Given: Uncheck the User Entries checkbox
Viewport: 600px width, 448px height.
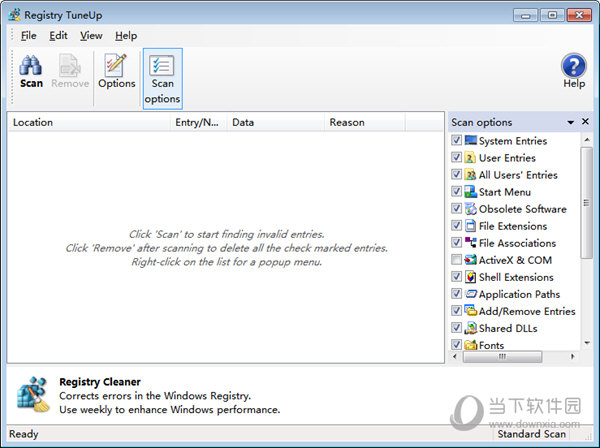Looking at the screenshot, I should tap(456, 157).
